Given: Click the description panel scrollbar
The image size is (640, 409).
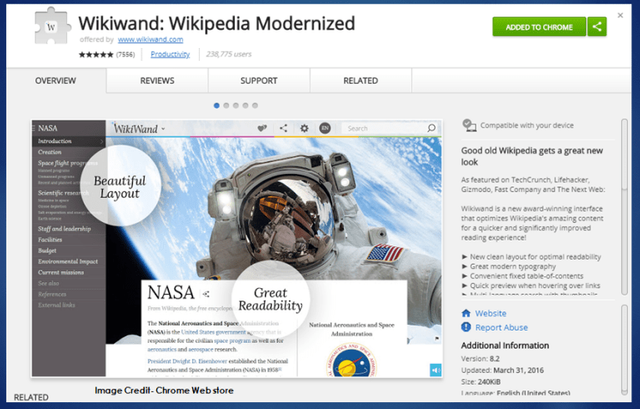Looking at the screenshot, I should (x=624, y=207).
